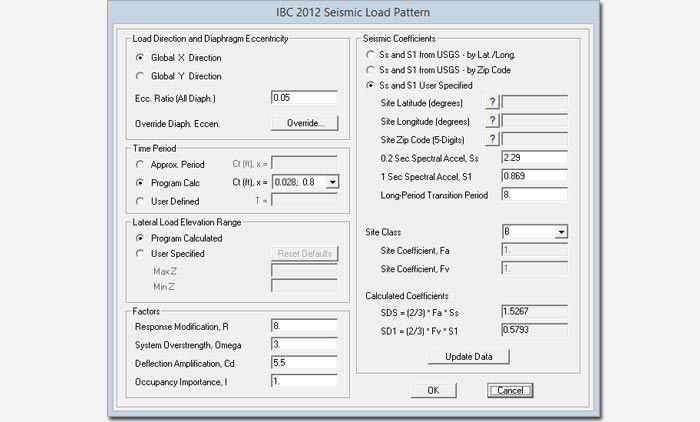Click the Long-Period Transition Period field
Screen dimensions: 700x422
click(x=535, y=194)
